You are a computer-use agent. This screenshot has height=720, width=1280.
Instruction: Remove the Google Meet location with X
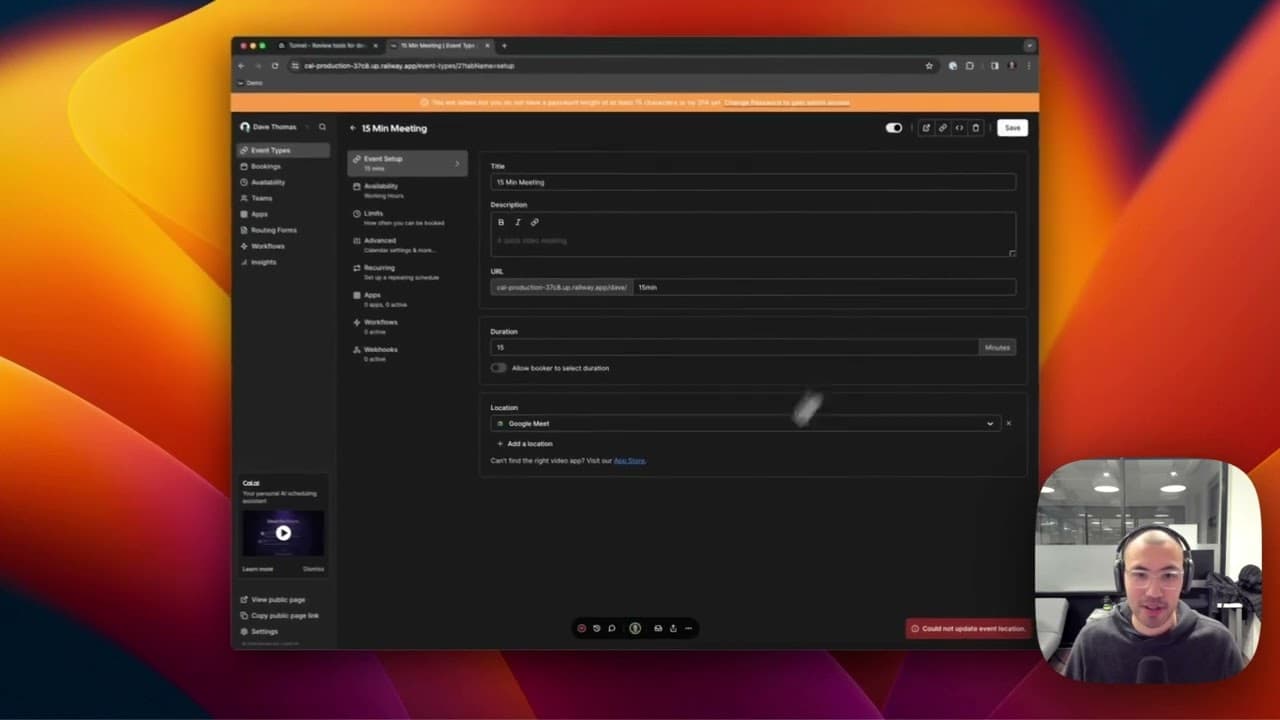coord(1008,423)
